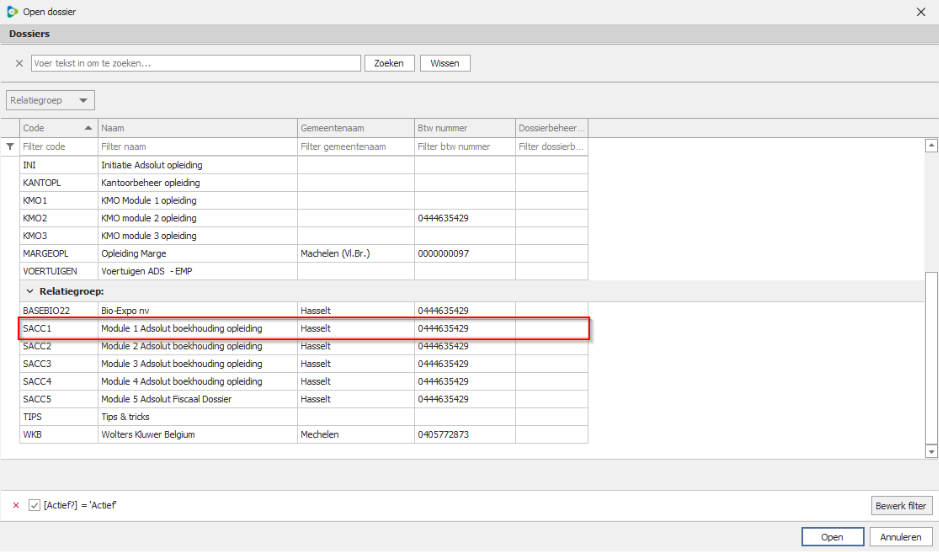This screenshot has height=552, width=939.
Task: Select the SACC1 row code
Action: tap(37, 329)
